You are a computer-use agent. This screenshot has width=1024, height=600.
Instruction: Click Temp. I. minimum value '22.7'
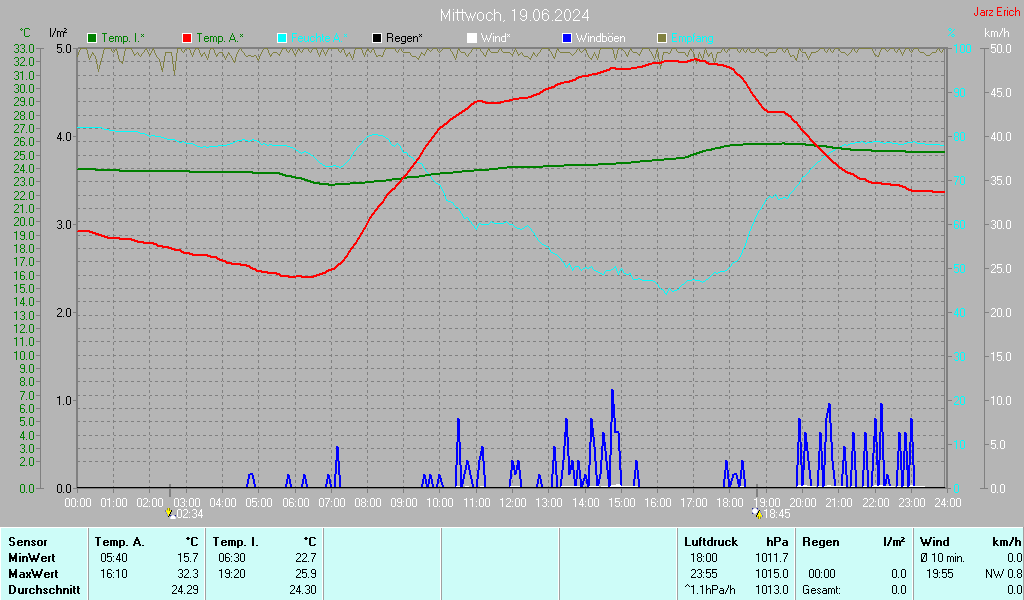[x=306, y=558]
